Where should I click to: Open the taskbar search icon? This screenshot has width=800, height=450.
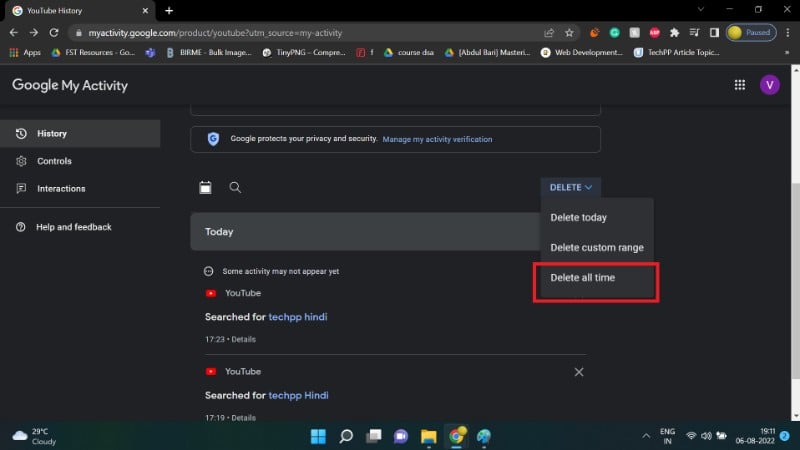tap(346, 436)
